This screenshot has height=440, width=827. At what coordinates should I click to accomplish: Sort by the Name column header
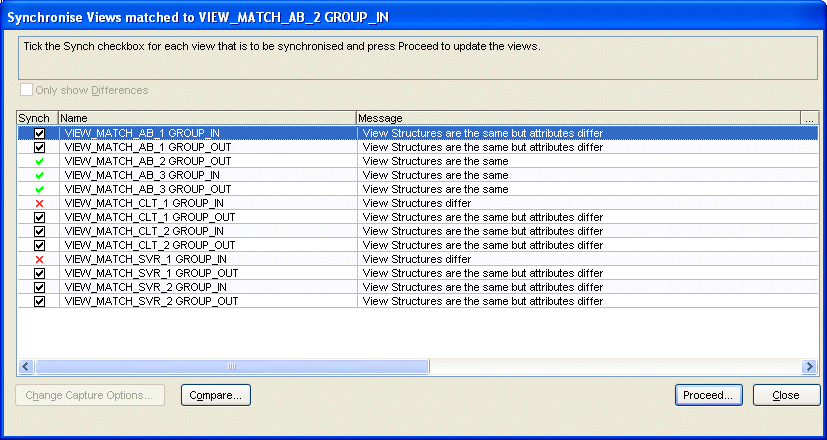206,118
